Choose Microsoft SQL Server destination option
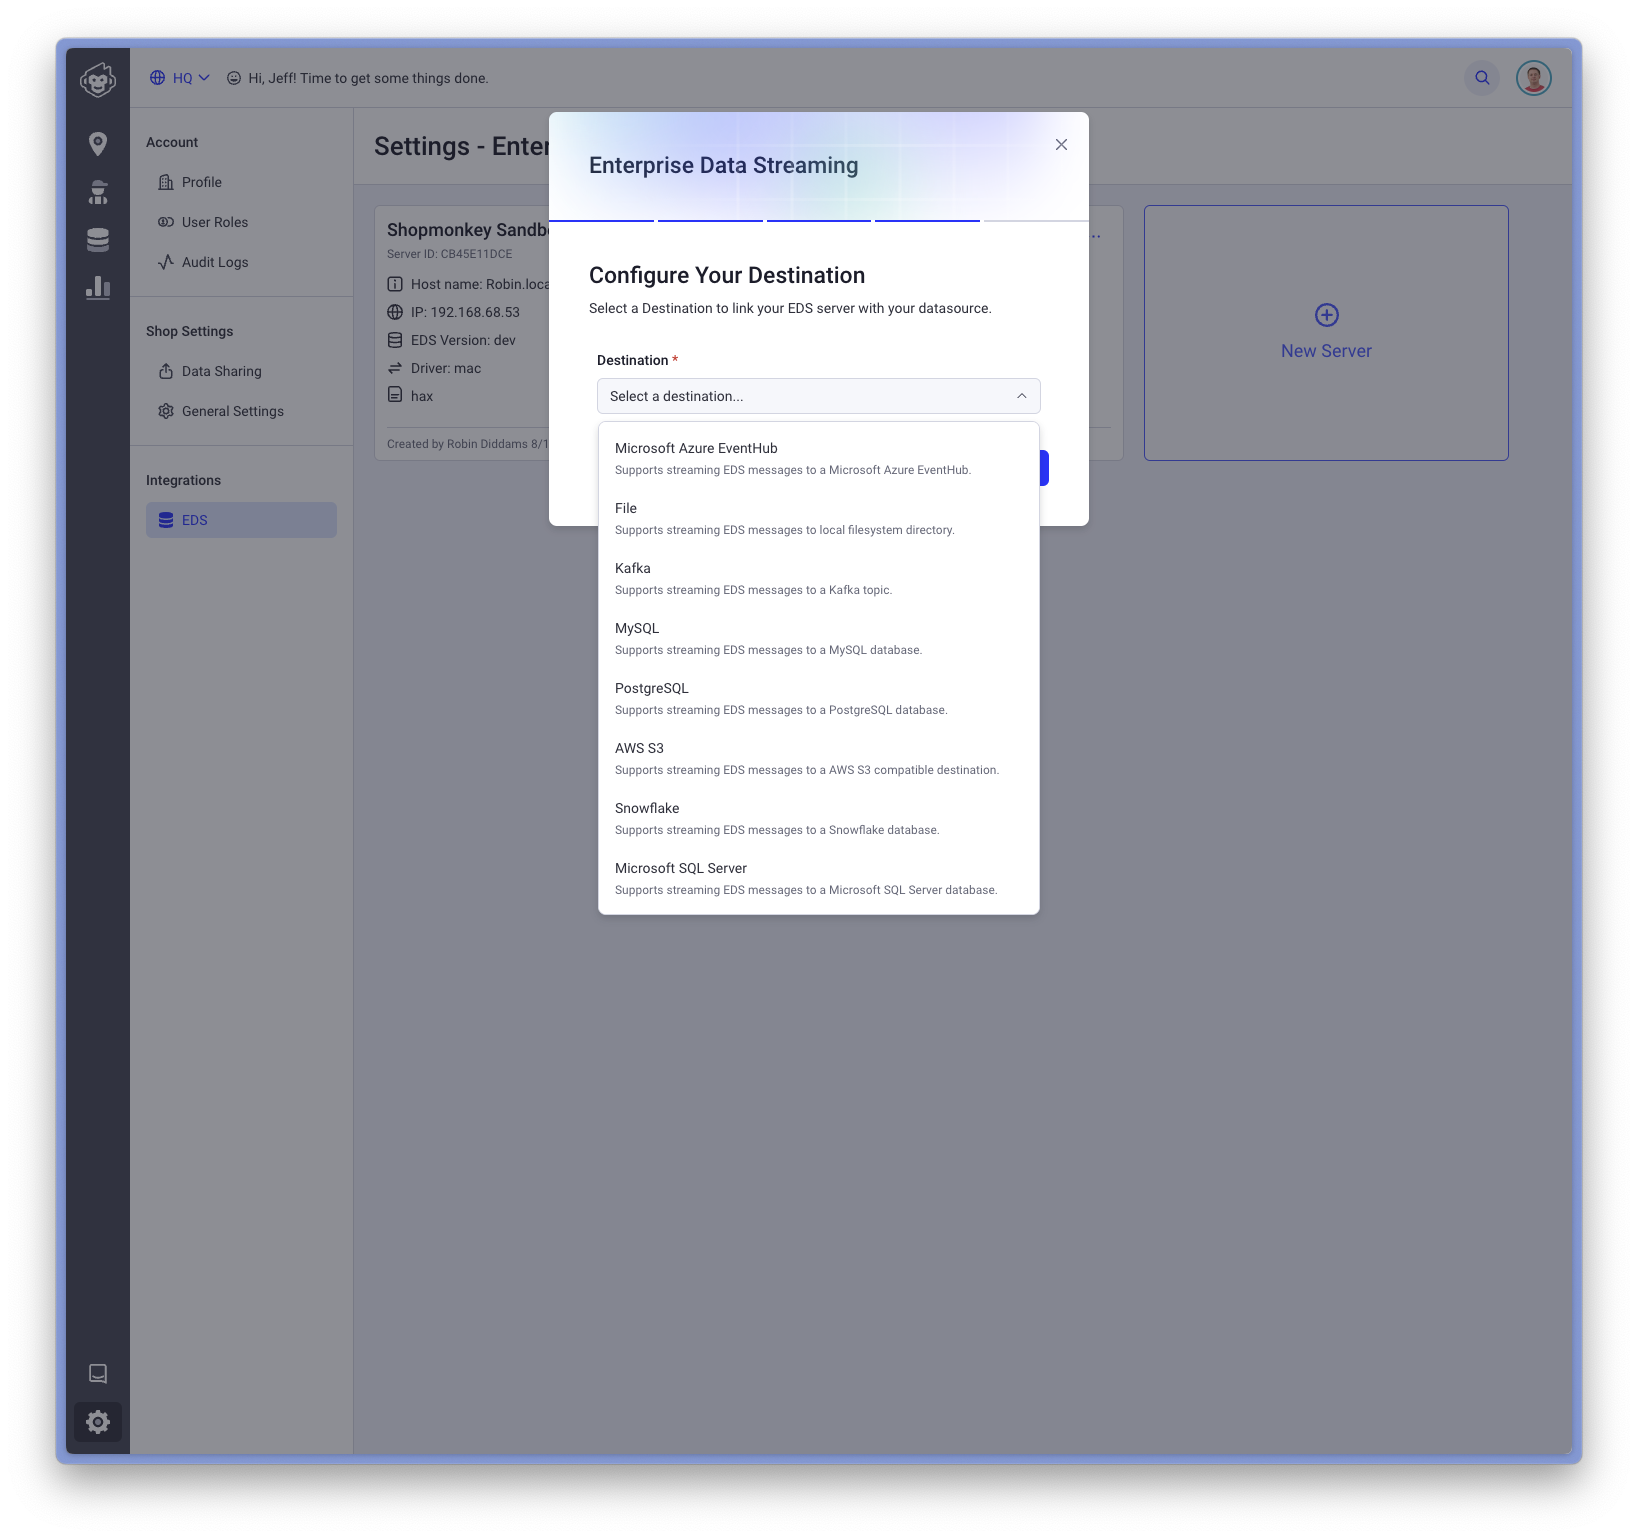The image size is (1638, 1538). 818,878
